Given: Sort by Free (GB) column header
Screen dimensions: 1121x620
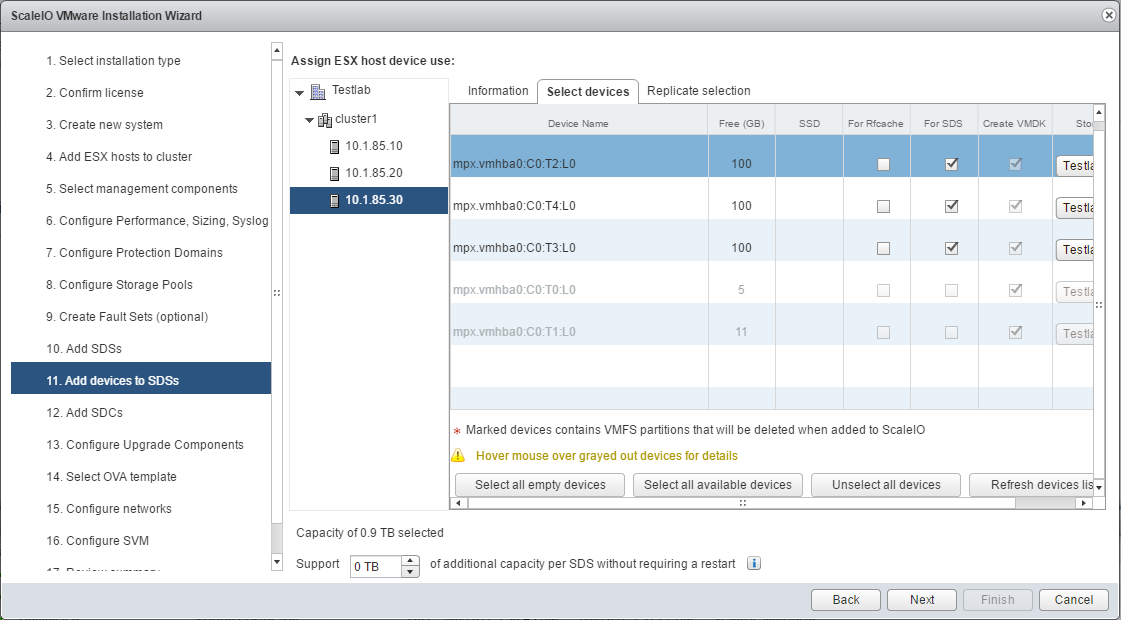Looking at the screenshot, I should click(741, 124).
